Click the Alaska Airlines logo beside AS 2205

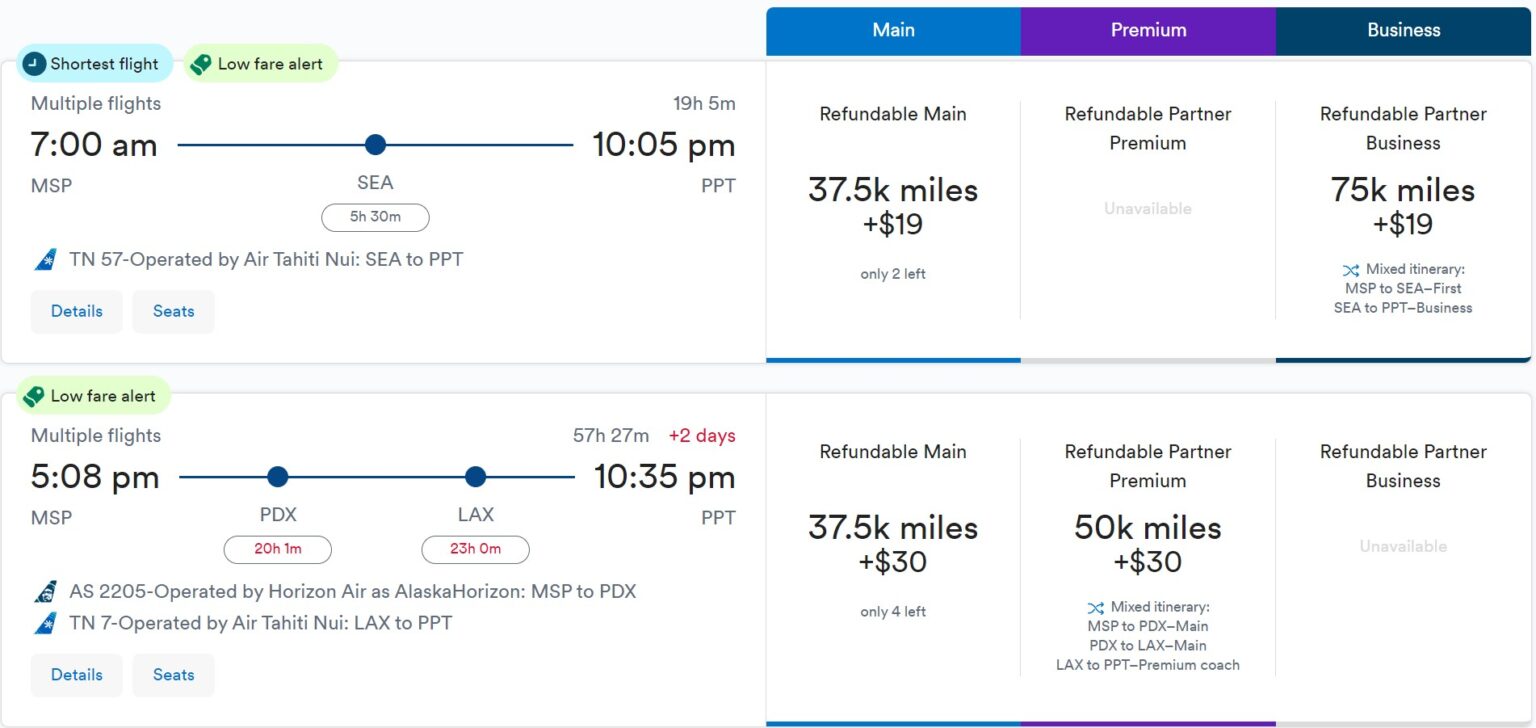(x=45, y=592)
